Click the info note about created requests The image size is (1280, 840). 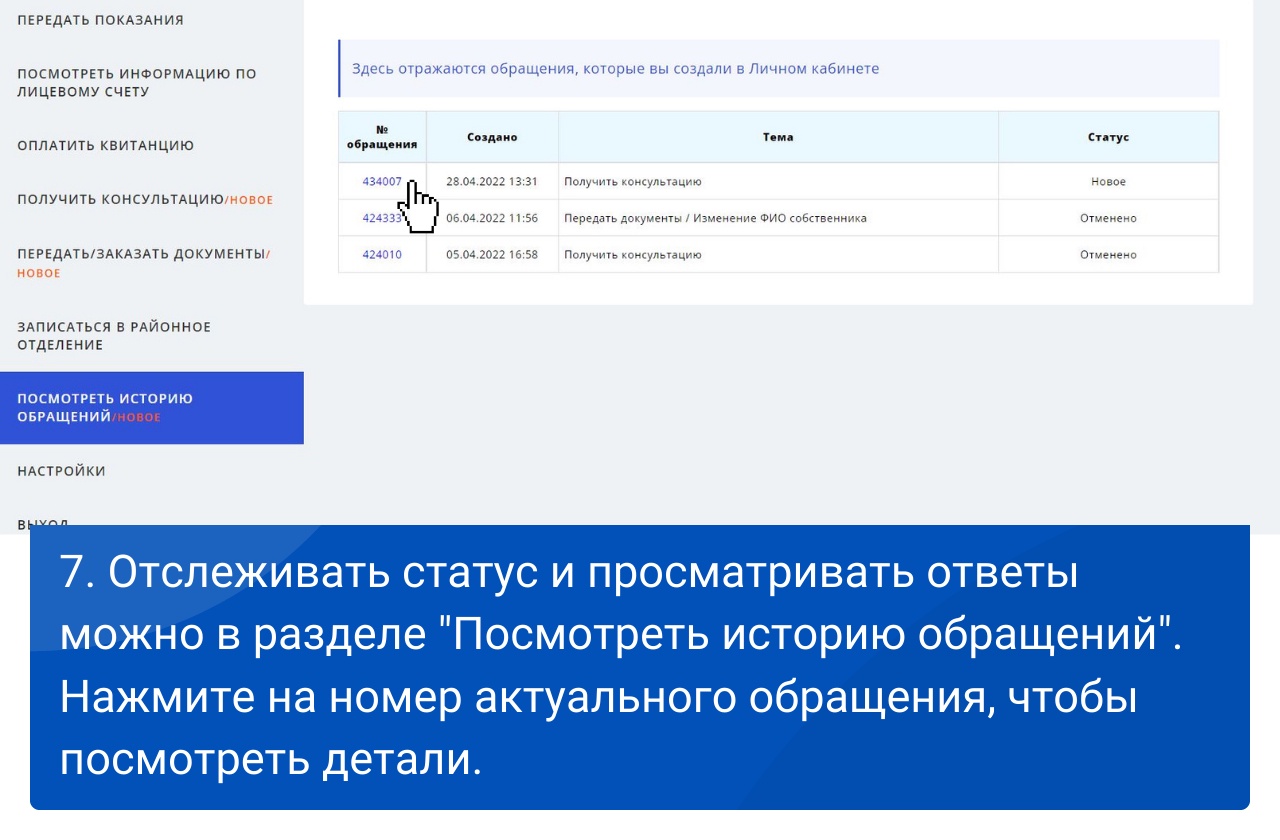(779, 69)
